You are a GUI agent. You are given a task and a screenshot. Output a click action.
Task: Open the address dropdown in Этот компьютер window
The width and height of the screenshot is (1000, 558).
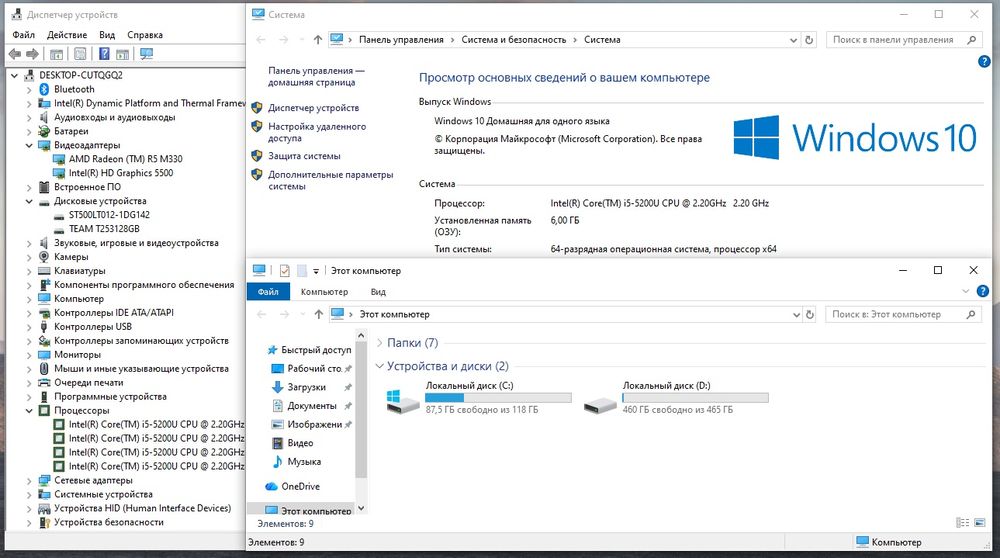(796, 314)
